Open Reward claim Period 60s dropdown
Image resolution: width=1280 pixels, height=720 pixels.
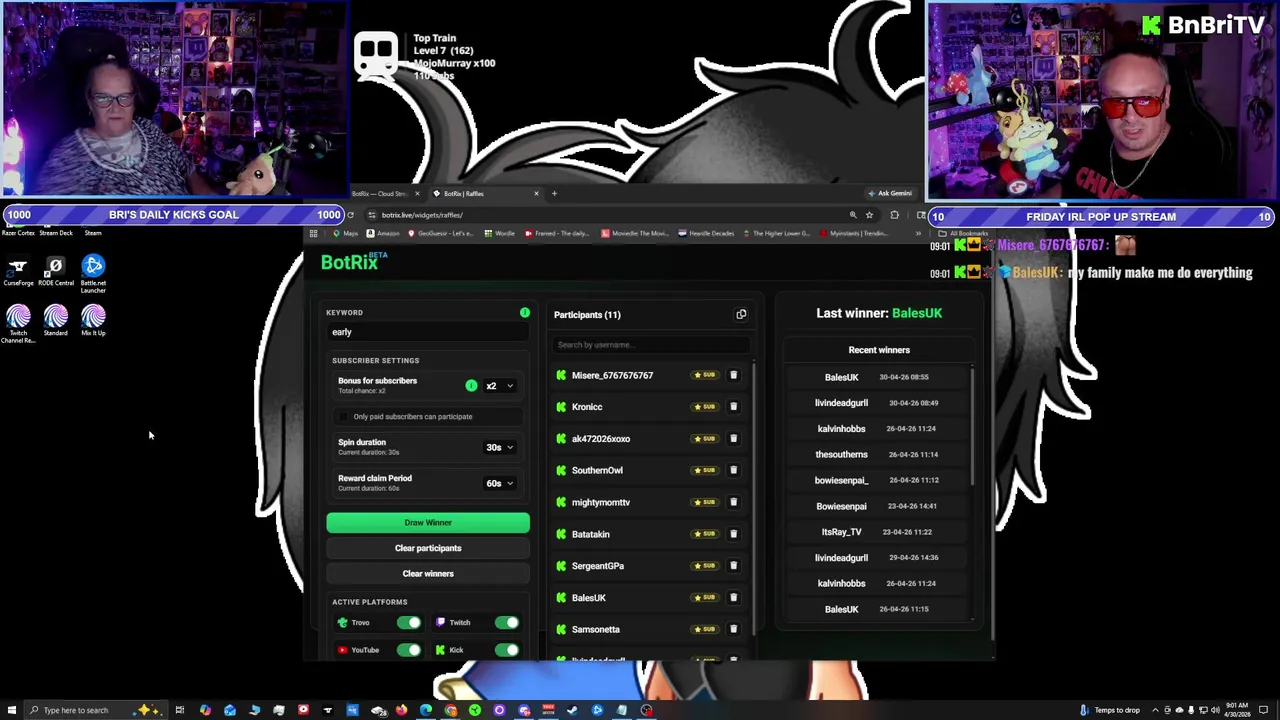point(499,484)
